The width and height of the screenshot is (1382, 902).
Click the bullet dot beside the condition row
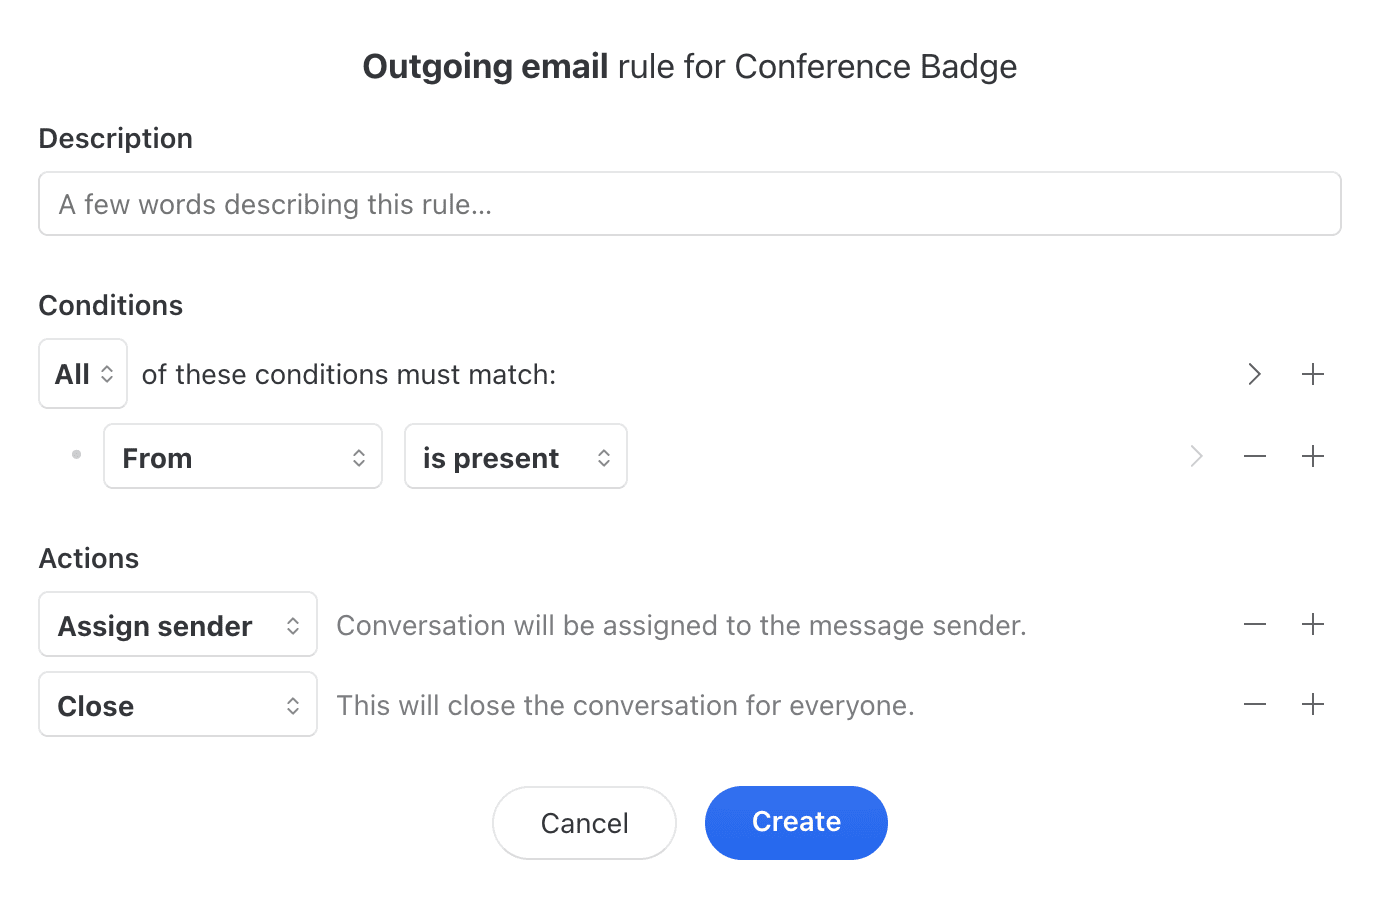click(x=76, y=454)
